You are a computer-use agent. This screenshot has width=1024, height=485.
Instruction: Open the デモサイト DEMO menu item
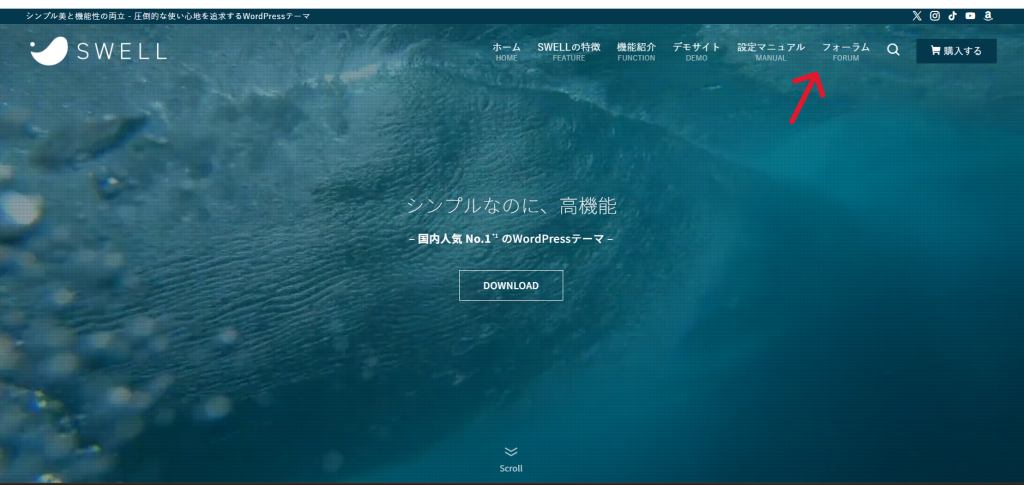click(x=696, y=52)
